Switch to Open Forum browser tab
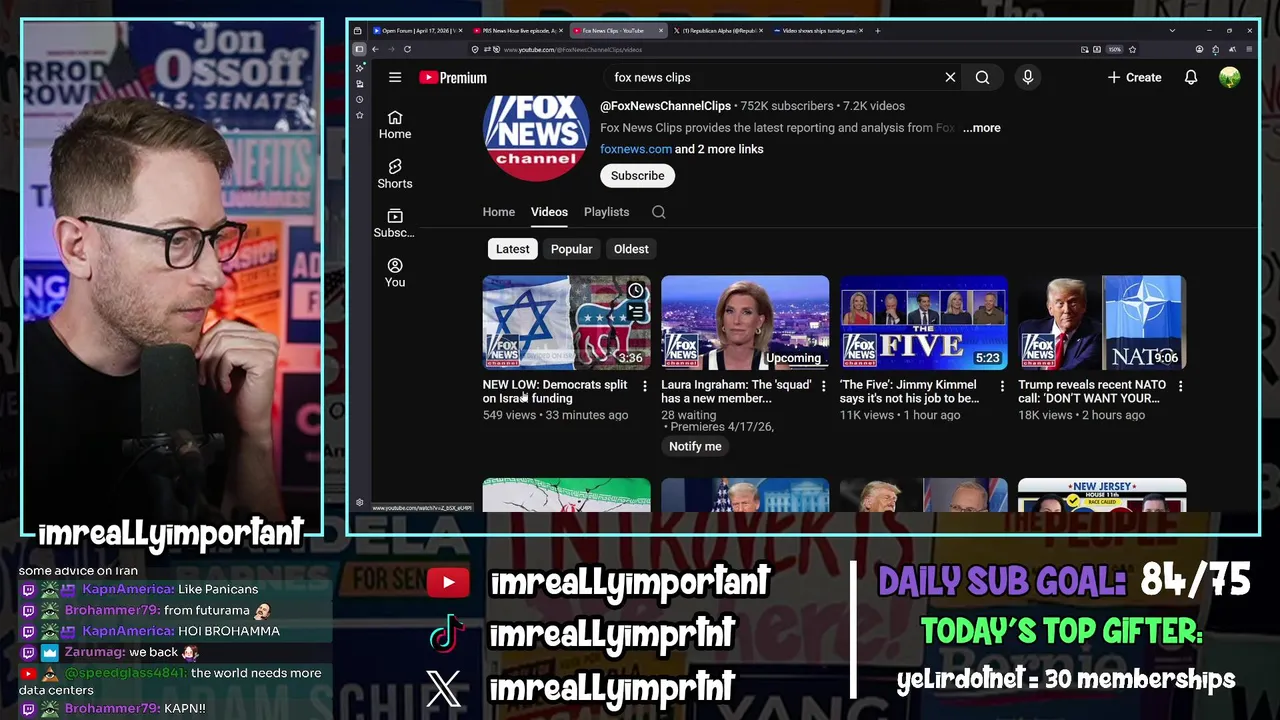 coord(417,31)
